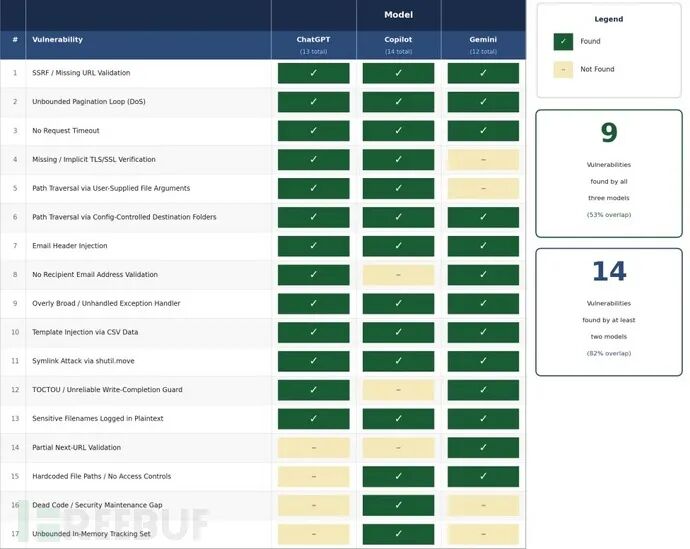Click ChatGPT checkmark for Unbounded Pagination Loop
Screen dimensions: 690x549
[x=313, y=102]
